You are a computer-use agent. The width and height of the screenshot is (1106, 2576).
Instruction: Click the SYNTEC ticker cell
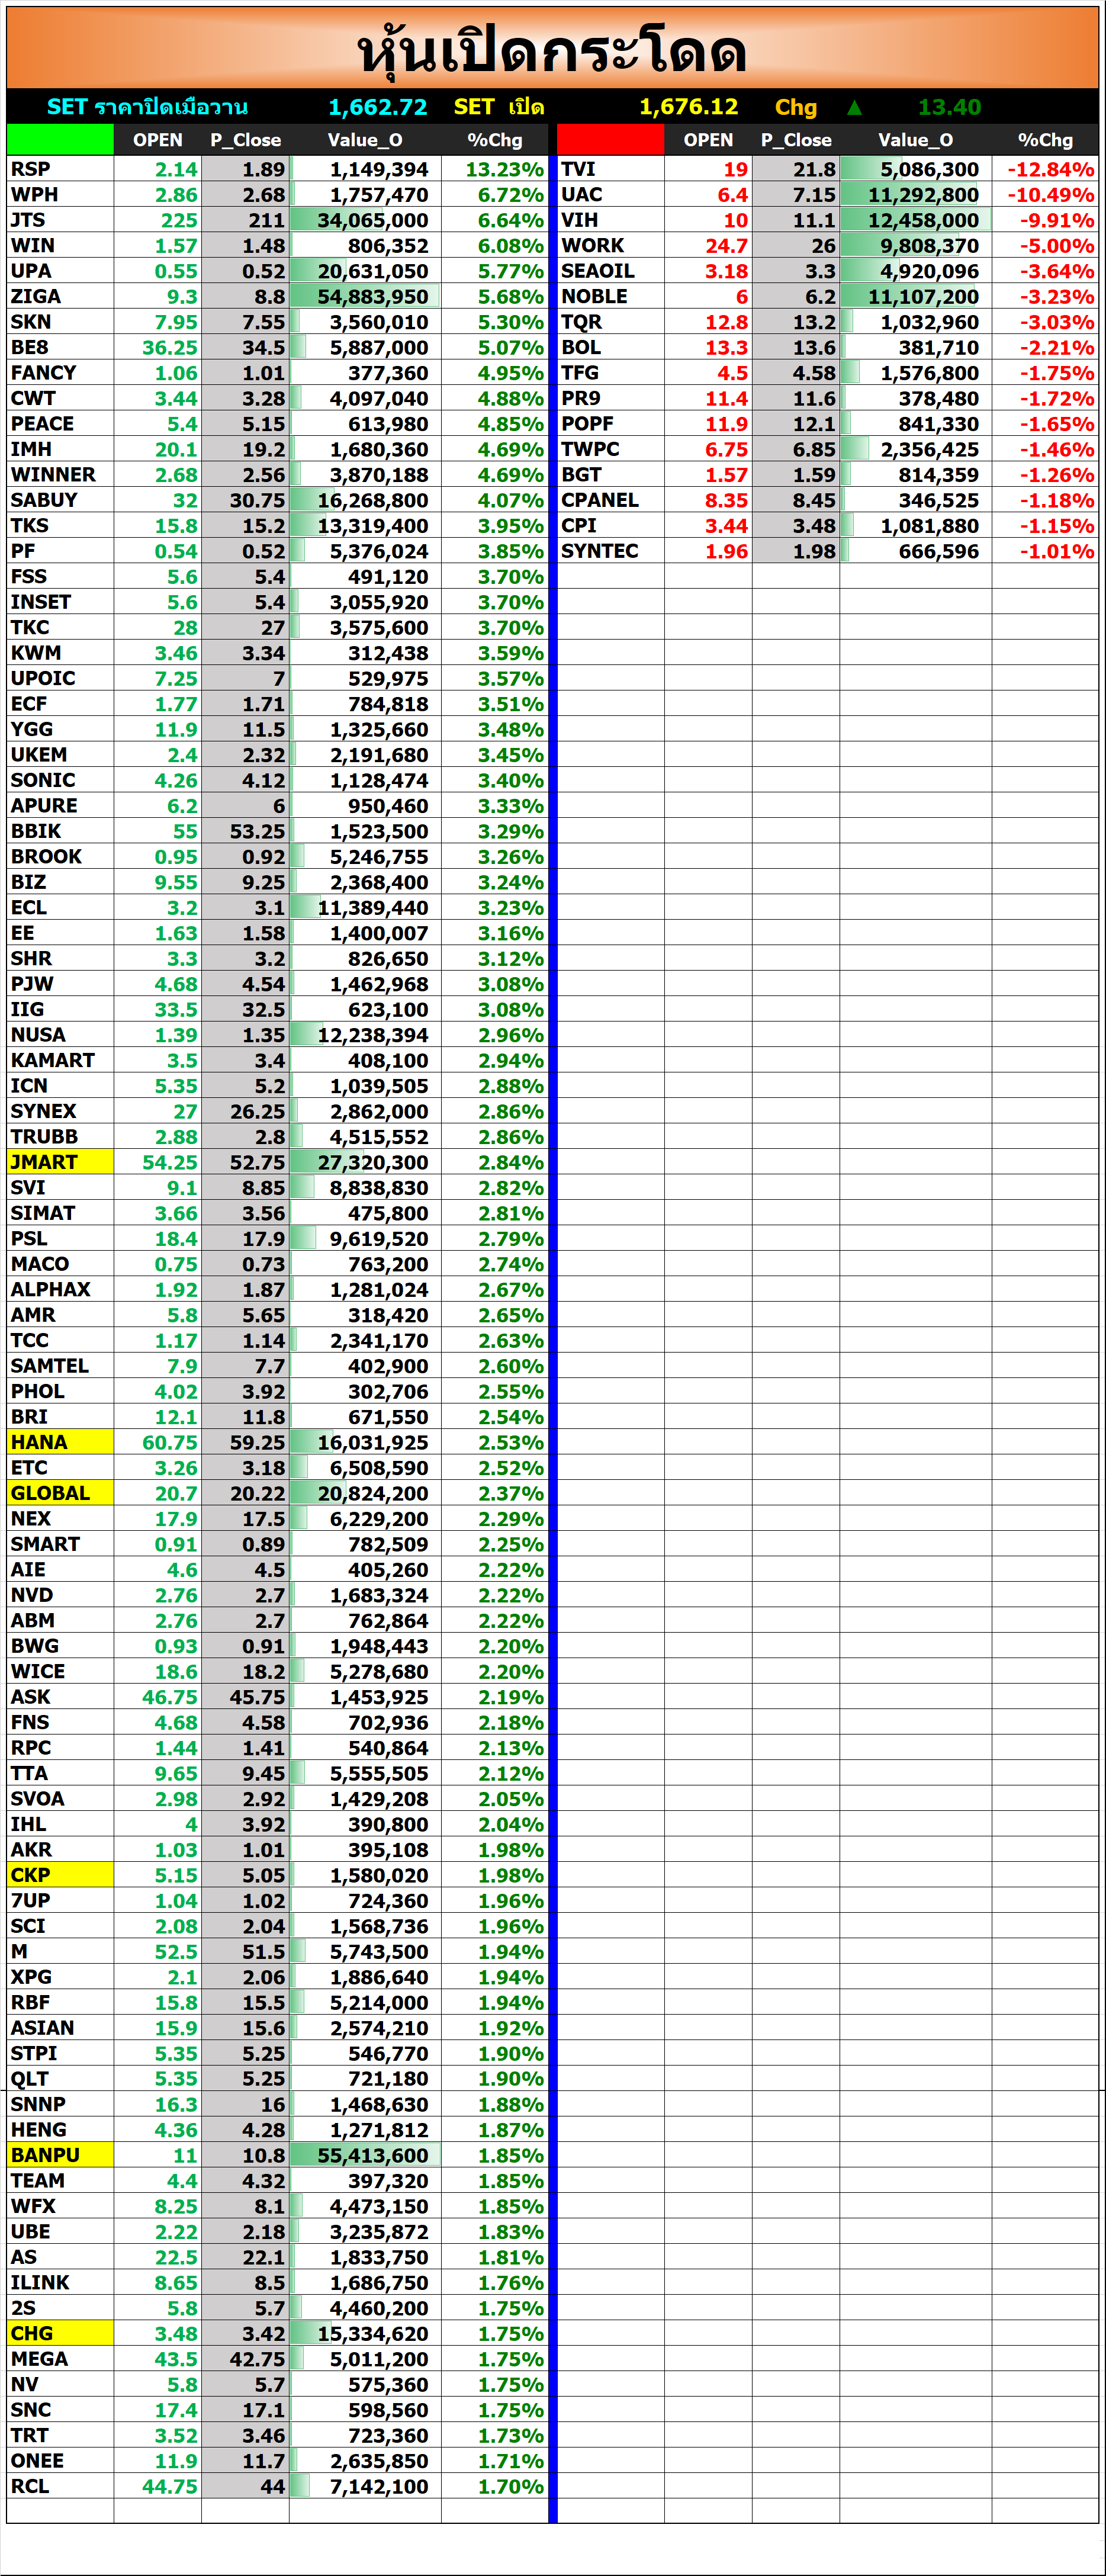coord(610,551)
